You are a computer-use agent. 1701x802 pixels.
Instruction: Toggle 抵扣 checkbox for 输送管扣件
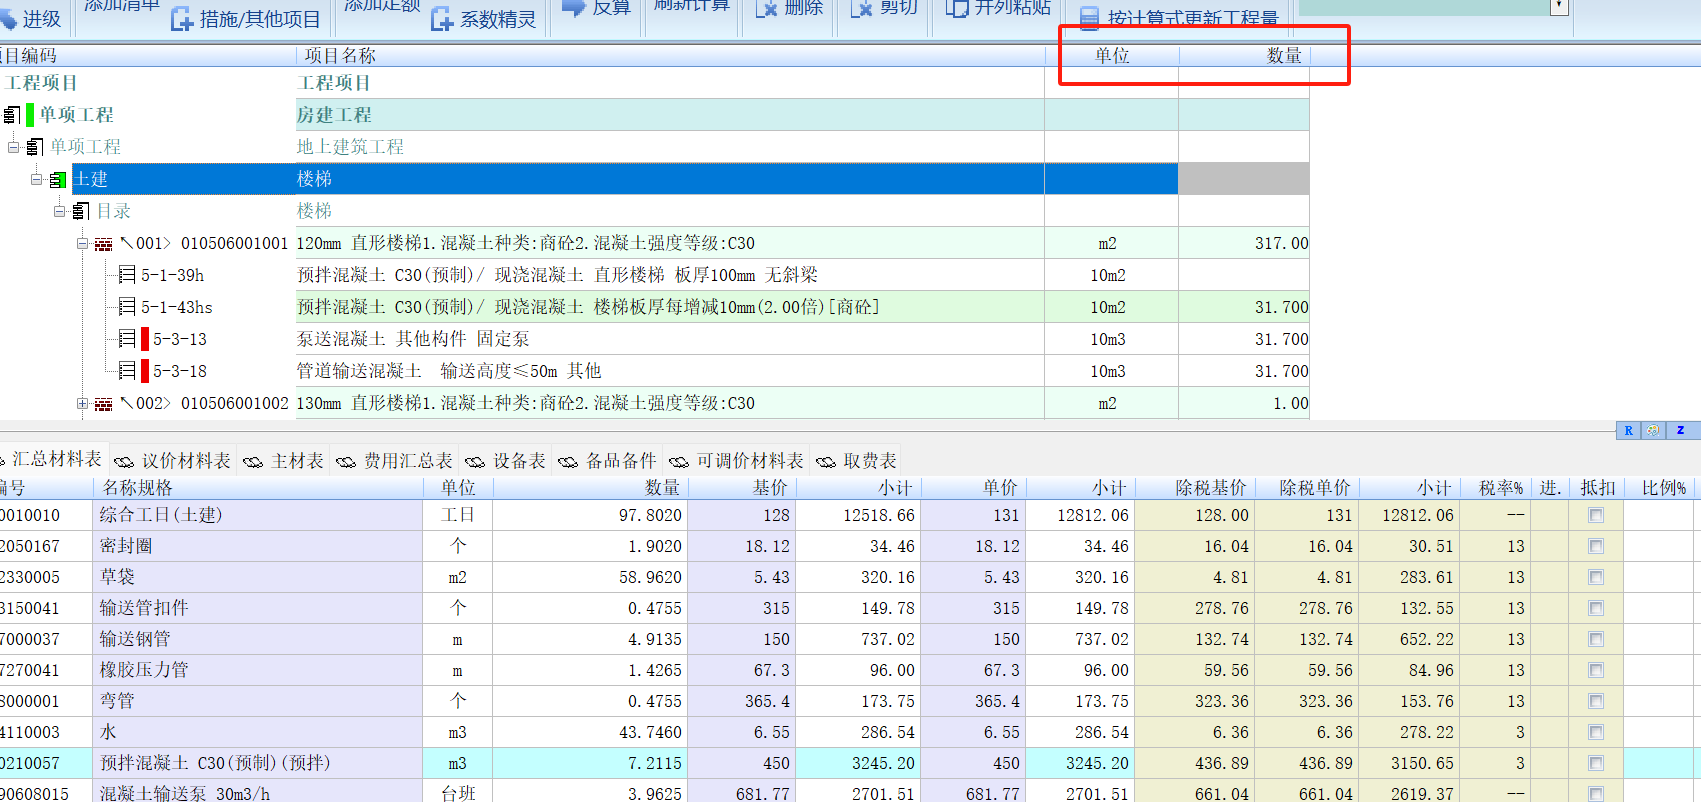[x=1596, y=609]
